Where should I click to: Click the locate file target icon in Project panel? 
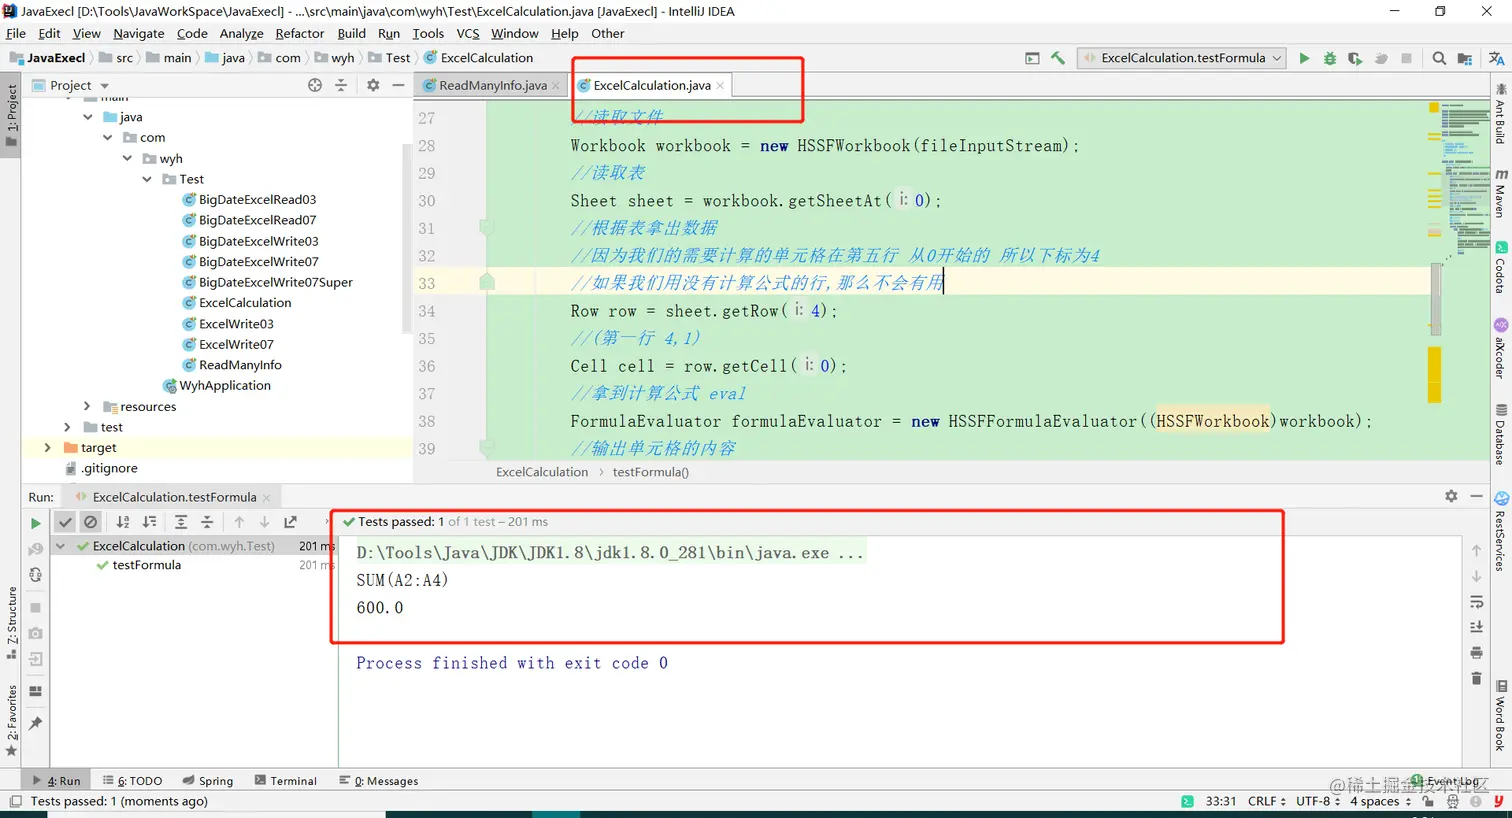(x=315, y=85)
